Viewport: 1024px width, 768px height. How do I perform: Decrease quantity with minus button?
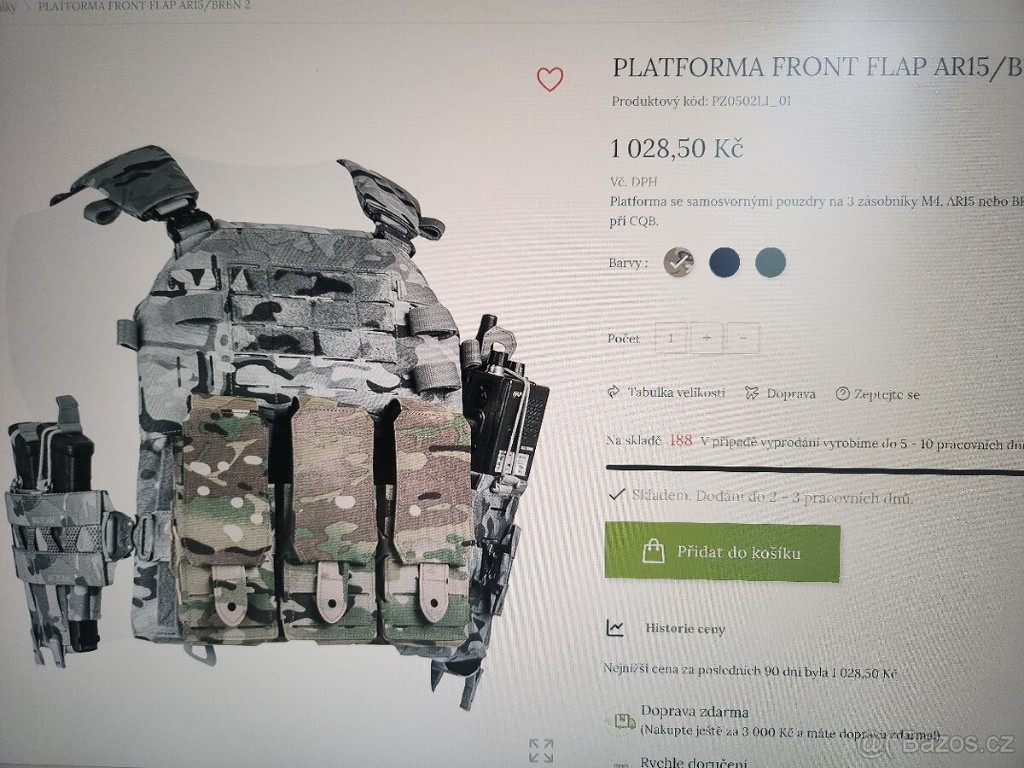tap(743, 338)
